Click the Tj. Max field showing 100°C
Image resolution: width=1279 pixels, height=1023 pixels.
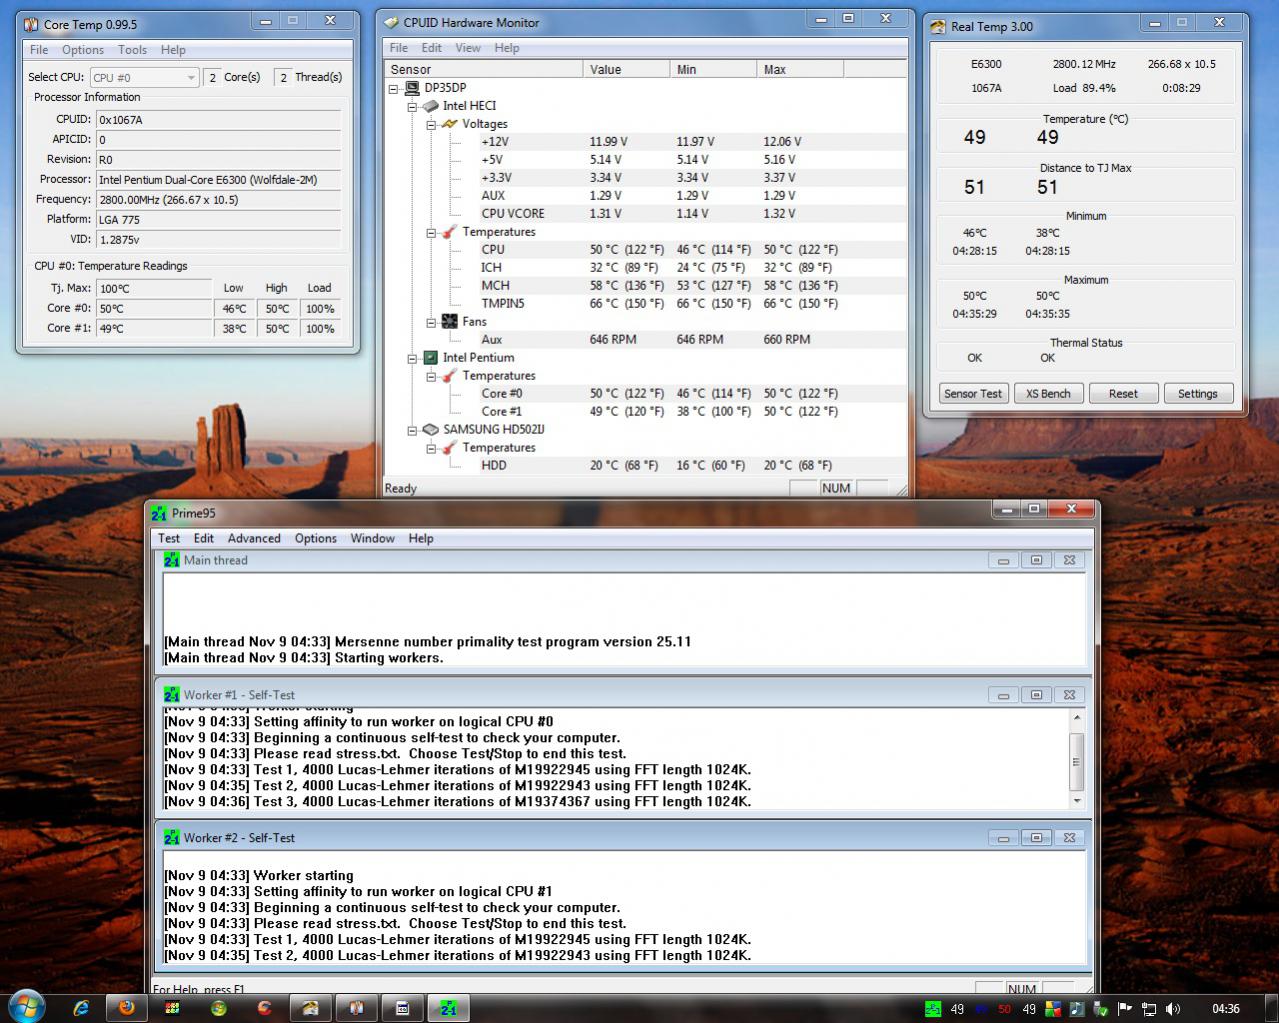coord(154,288)
